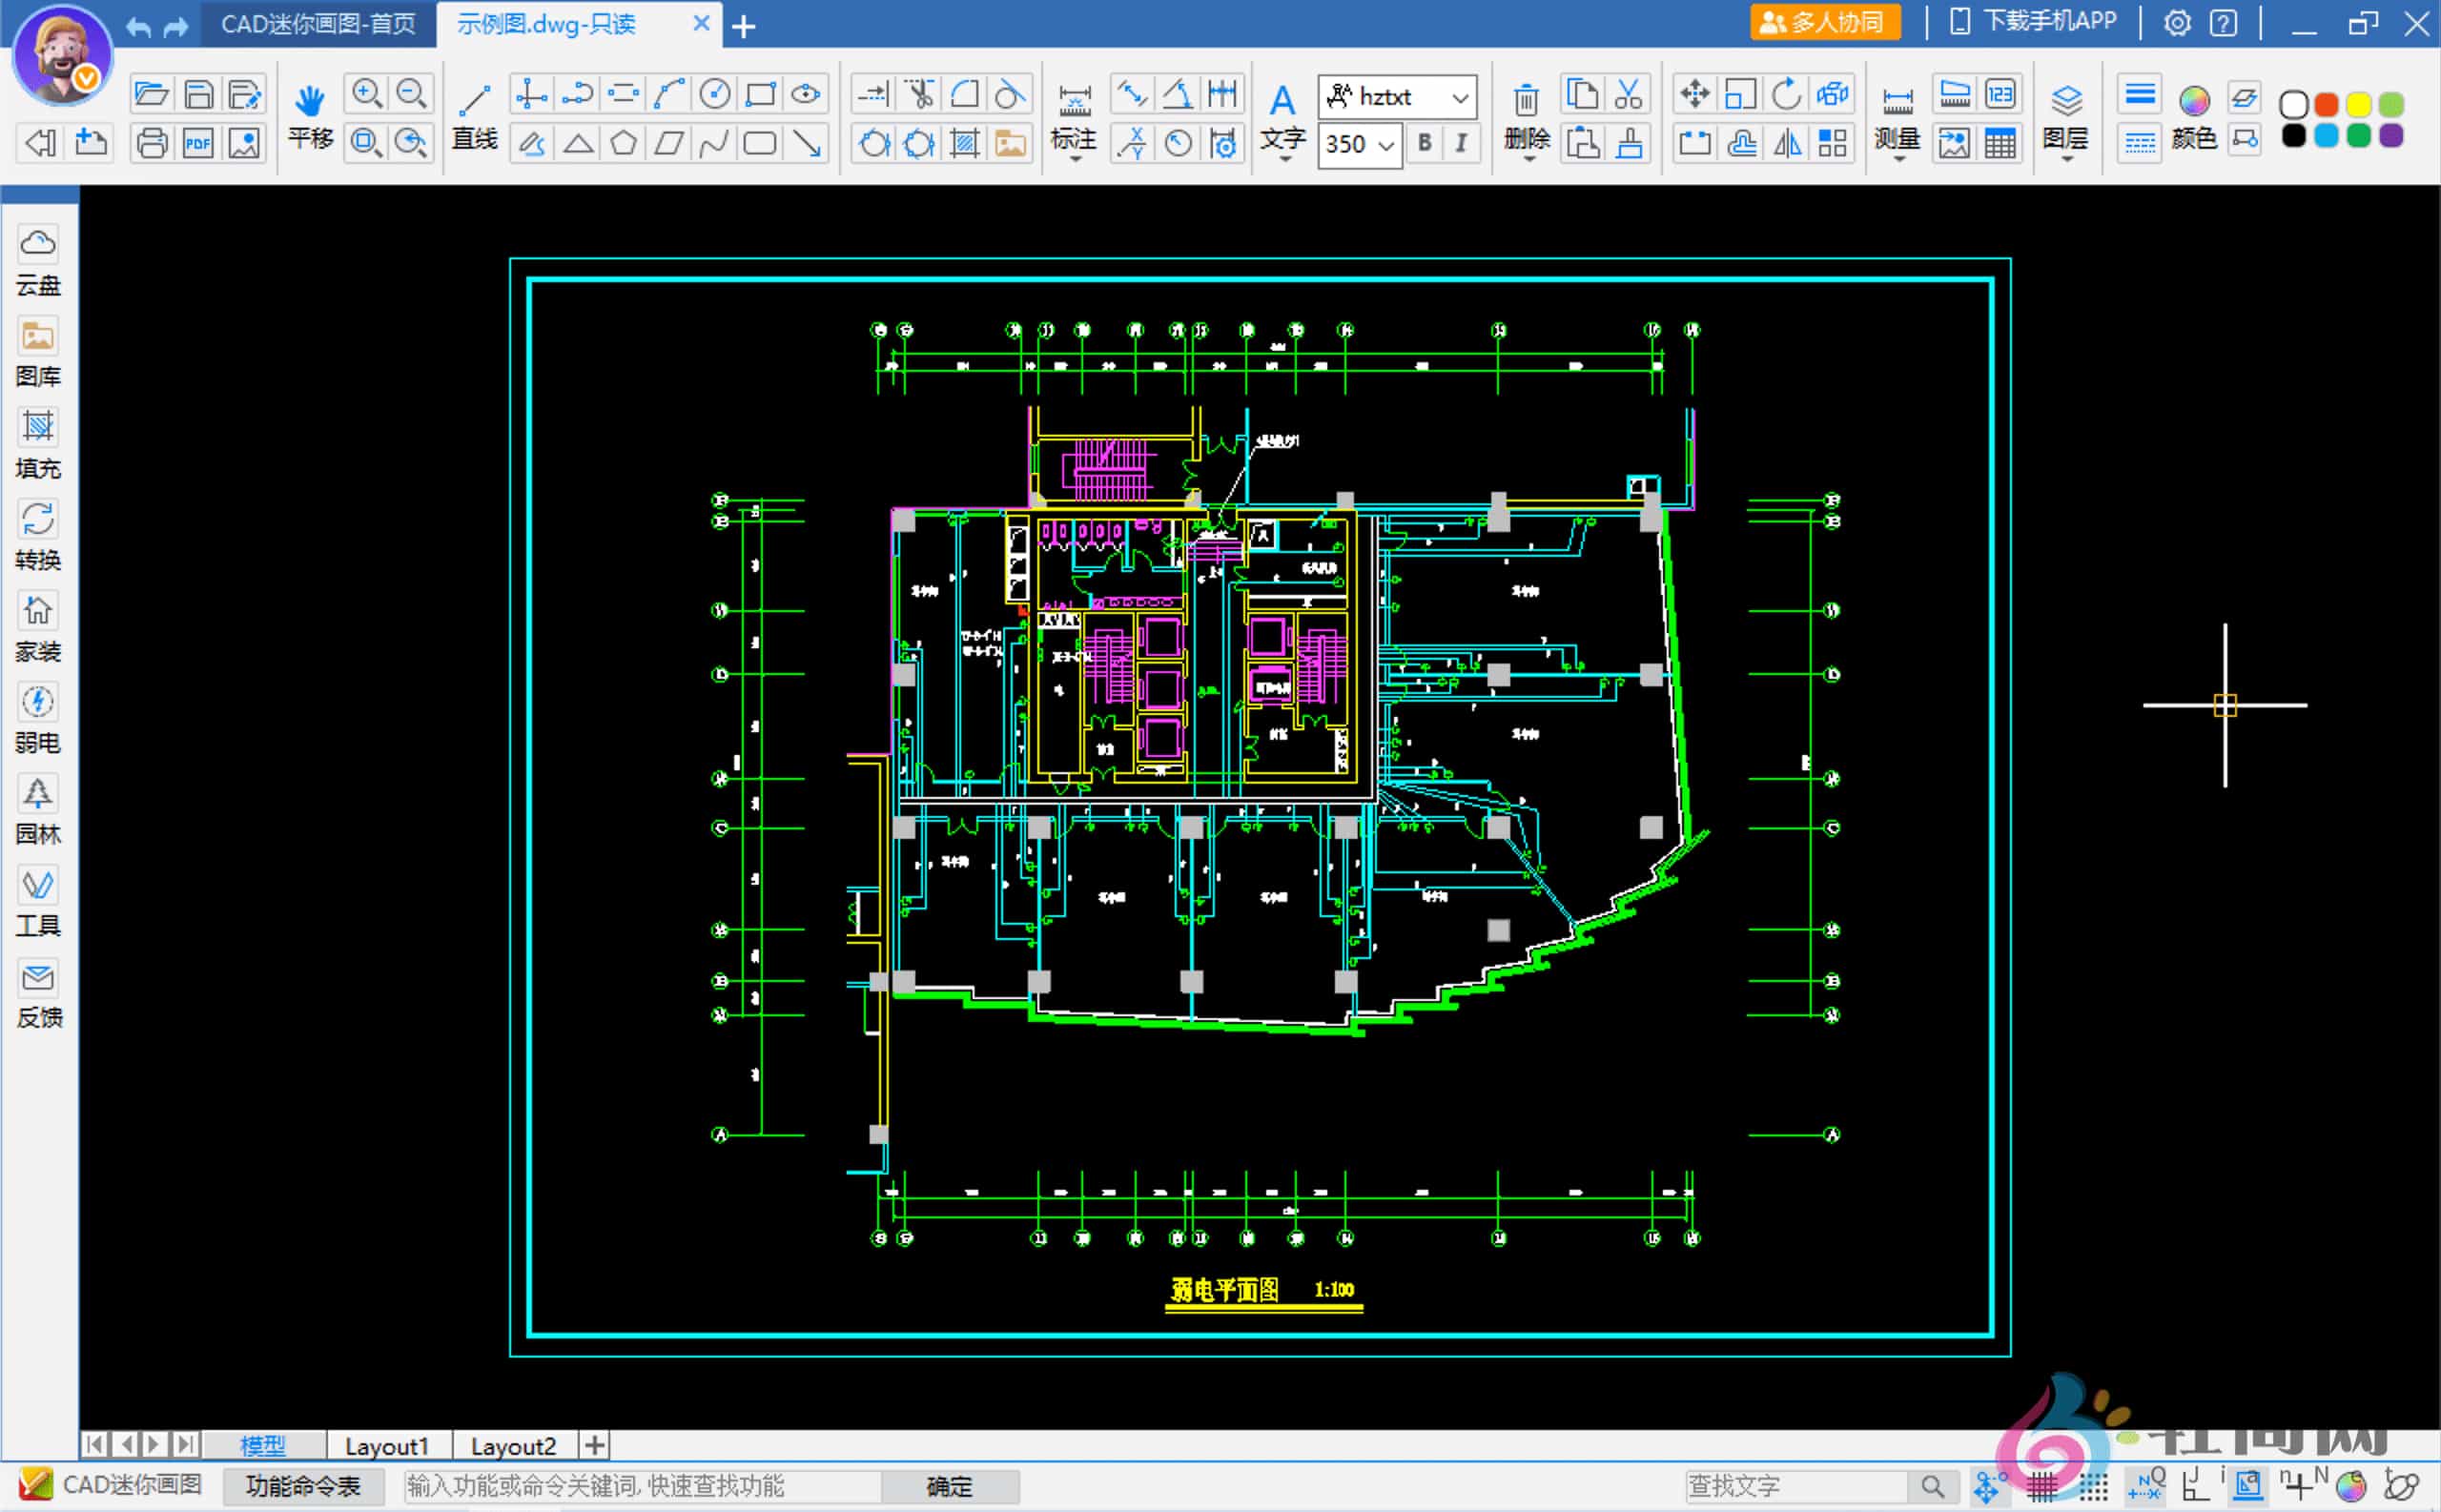Toggle orthogonal mode in status bar
Screen dimensions: 2441x1512
click(x=2195, y=1486)
